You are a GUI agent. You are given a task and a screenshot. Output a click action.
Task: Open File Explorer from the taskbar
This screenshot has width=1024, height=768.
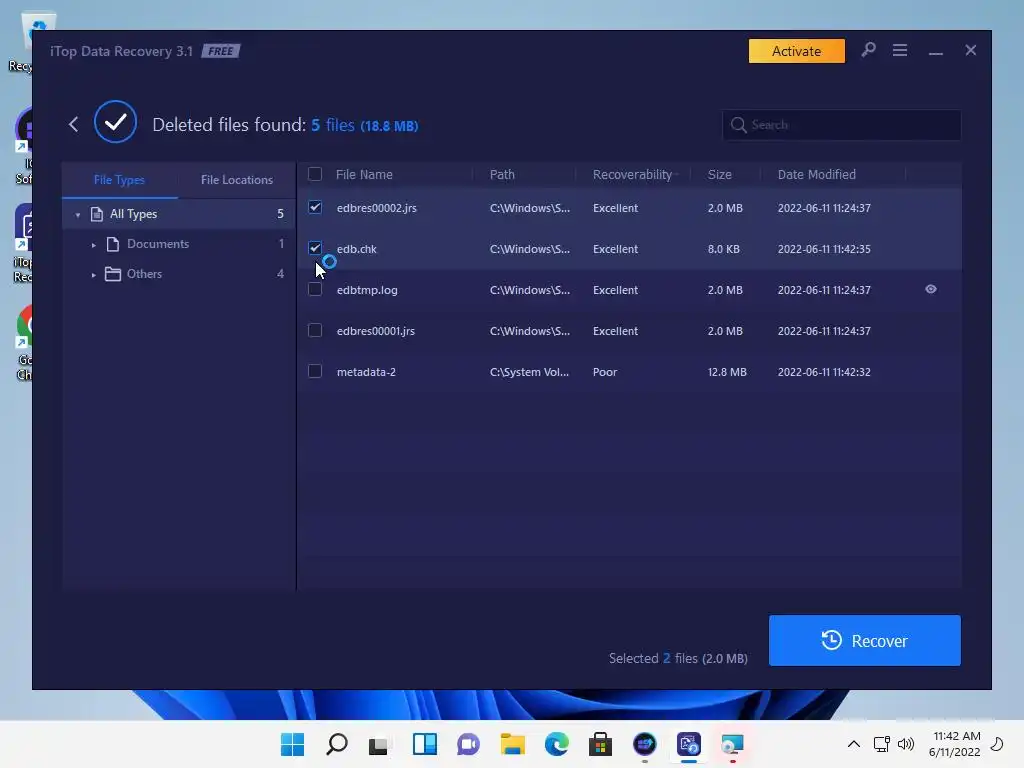513,744
